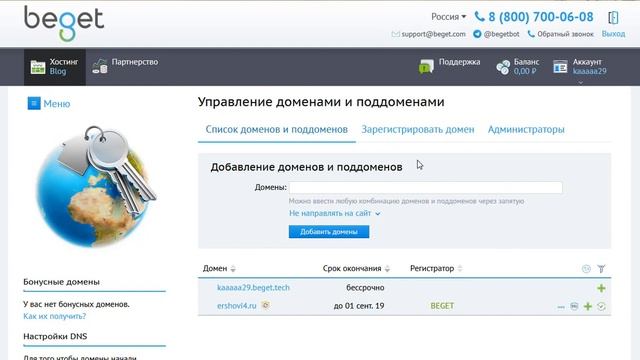Sort the table by Срок окончания column
640x360 pixels.
point(356,268)
